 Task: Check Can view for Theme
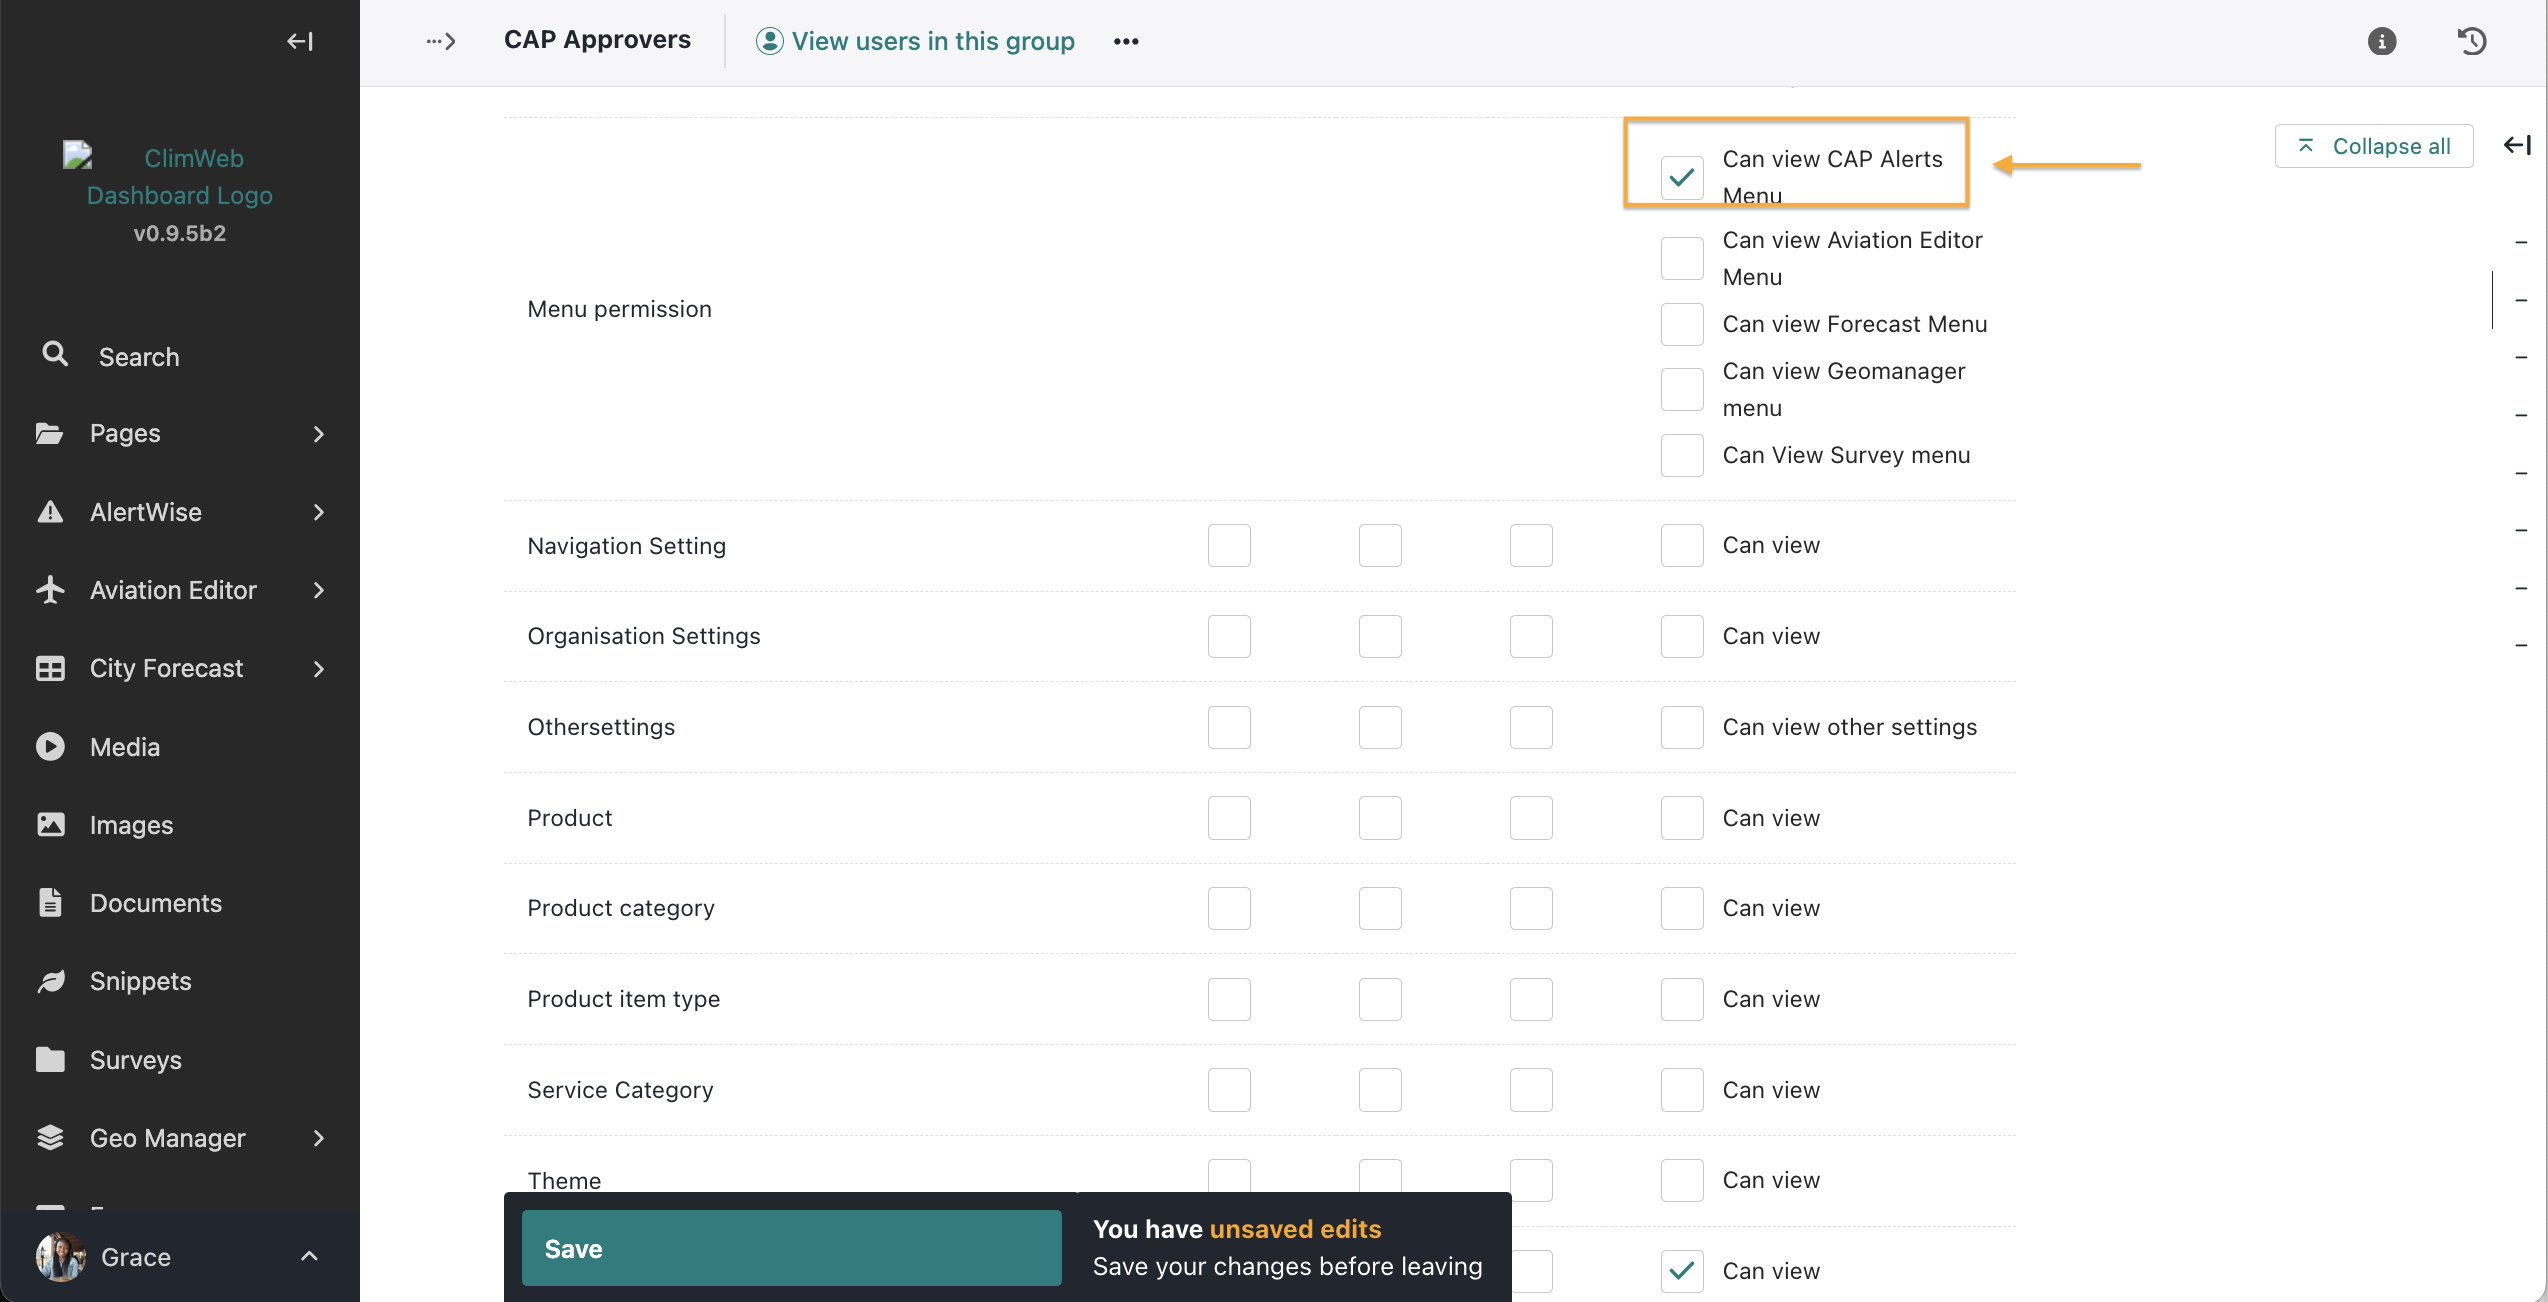(1682, 1180)
